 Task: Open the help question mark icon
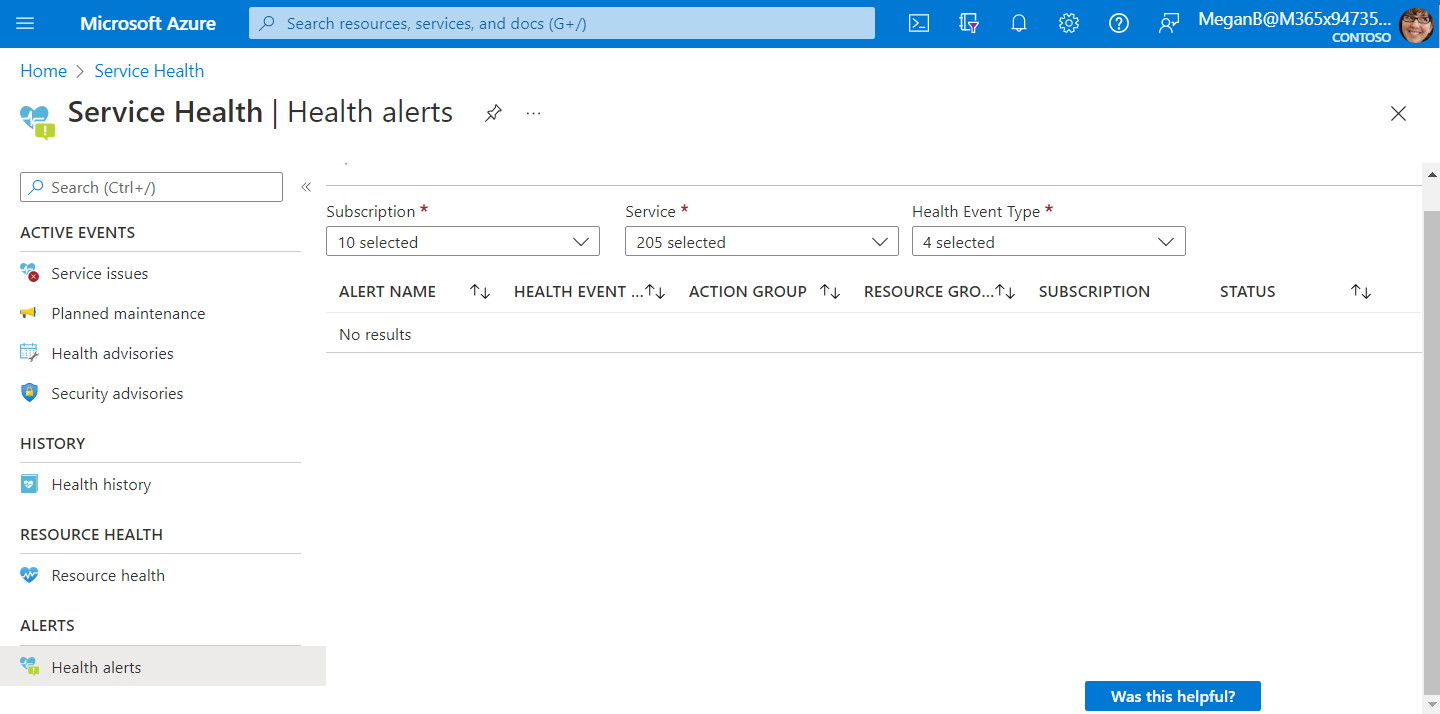(x=1119, y=23)
